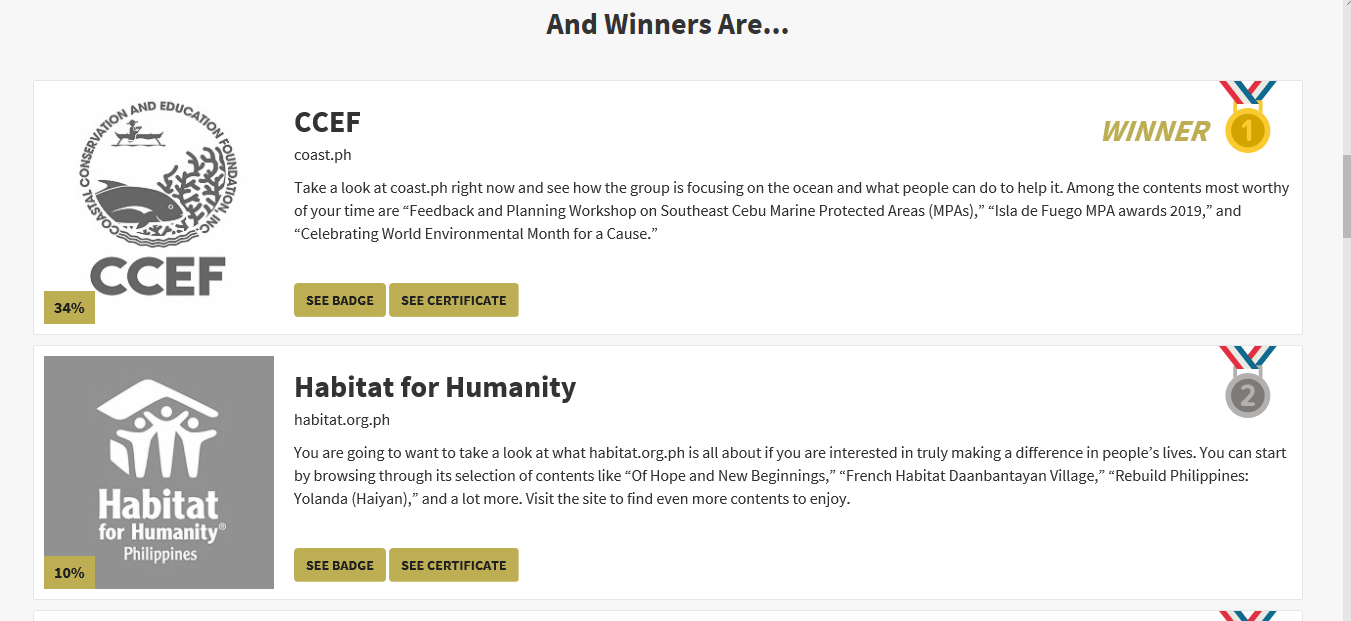
Task: Click the CCEF description paragraph
Action: click(790, 211)
